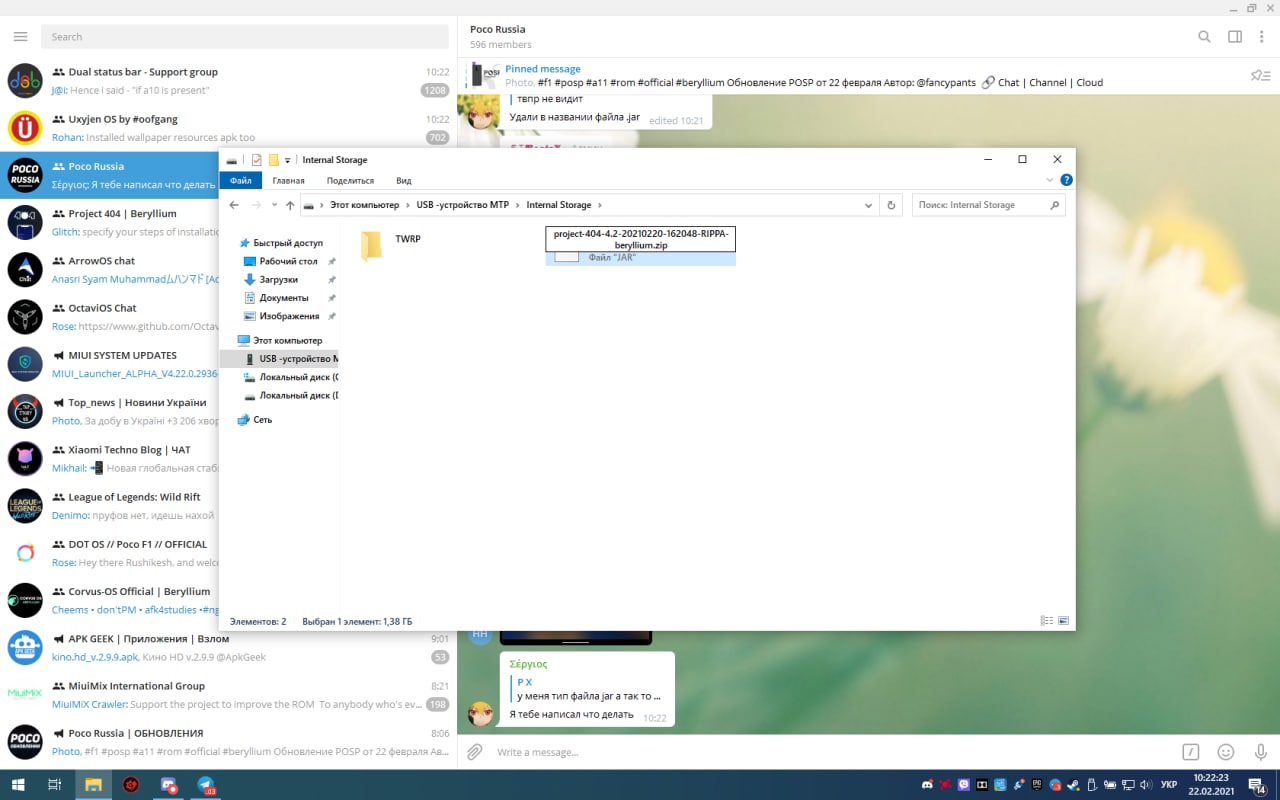Open Xiaomi Techno Blog | ЧАТ

pos(110,459)
